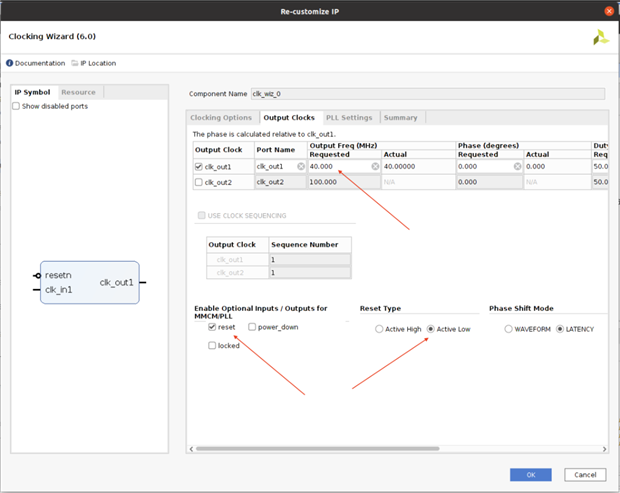Select Active High reset type

point(379,328)
